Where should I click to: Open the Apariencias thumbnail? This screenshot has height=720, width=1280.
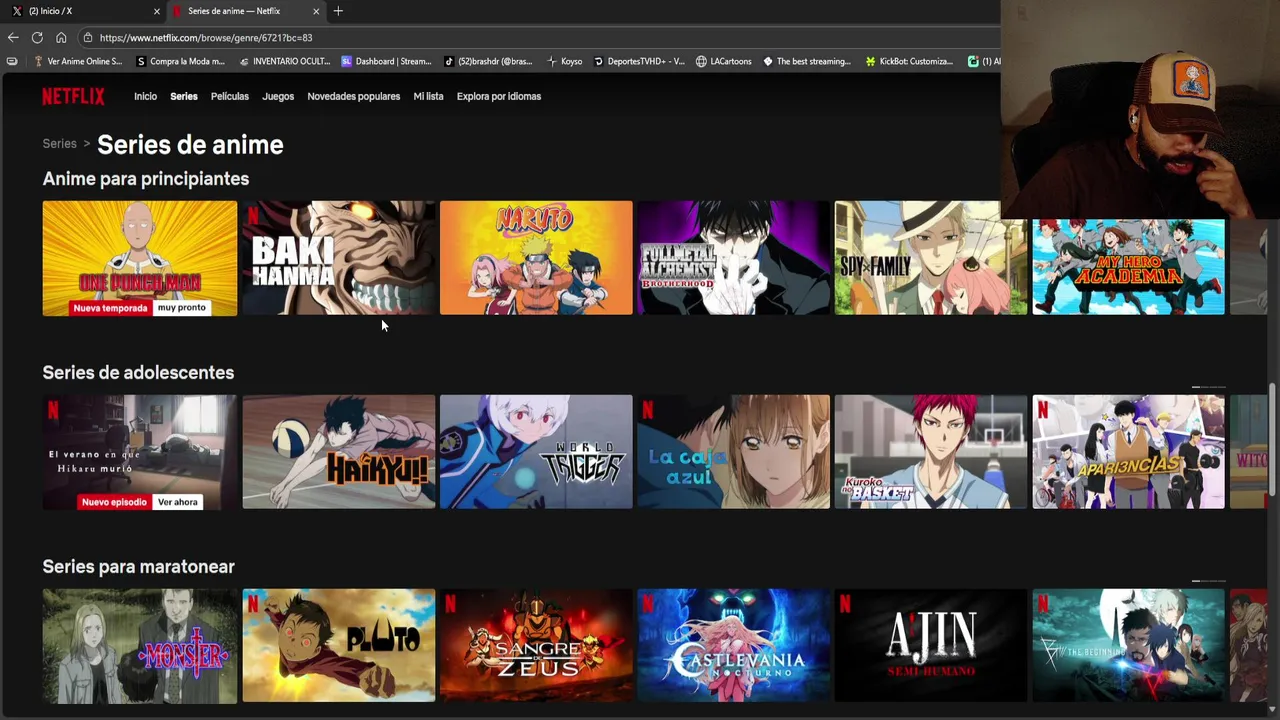pyautogui.click(x=1128, y=452)
